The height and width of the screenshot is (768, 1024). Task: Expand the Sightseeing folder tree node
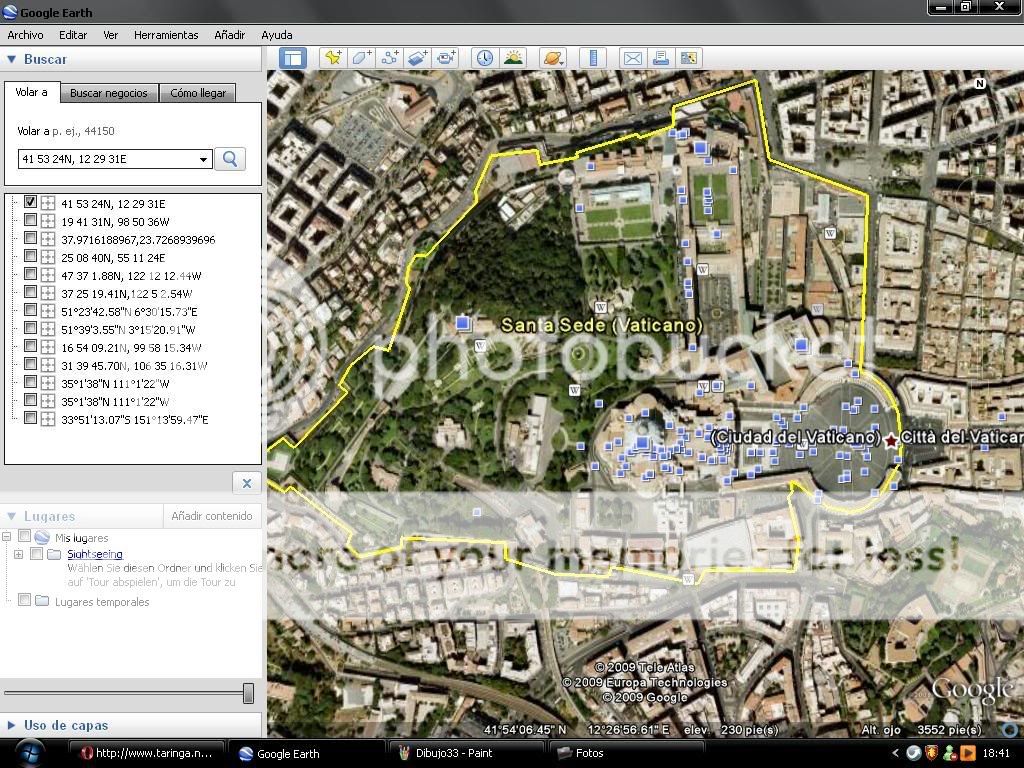pyautogui.click(x=18, y=554)
